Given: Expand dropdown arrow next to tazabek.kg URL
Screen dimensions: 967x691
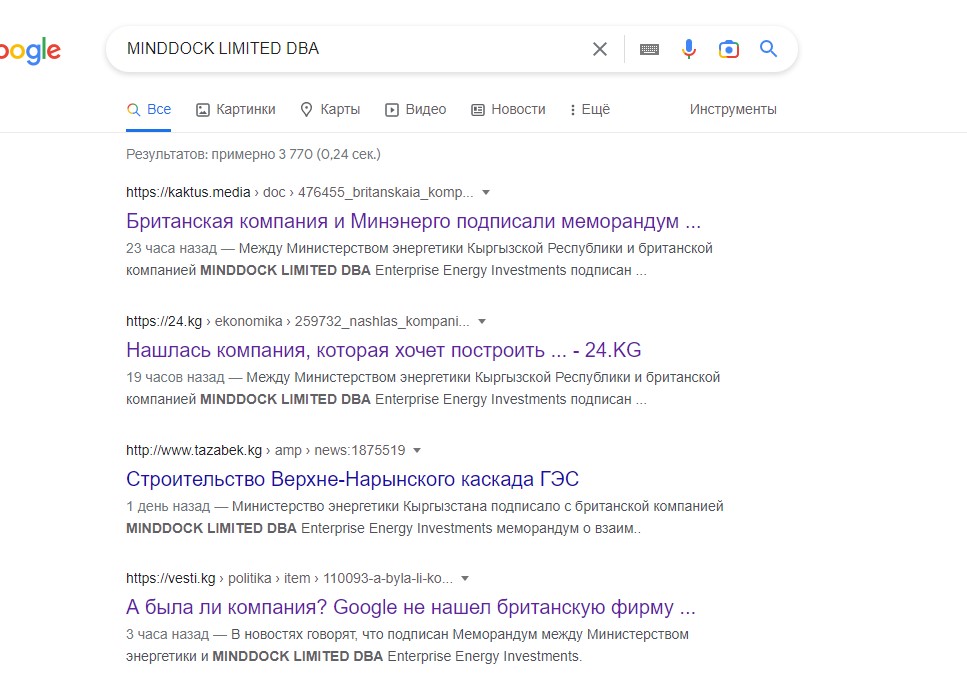Looking at the screenshot, I should pyautogui.click(x=417, y=450).
